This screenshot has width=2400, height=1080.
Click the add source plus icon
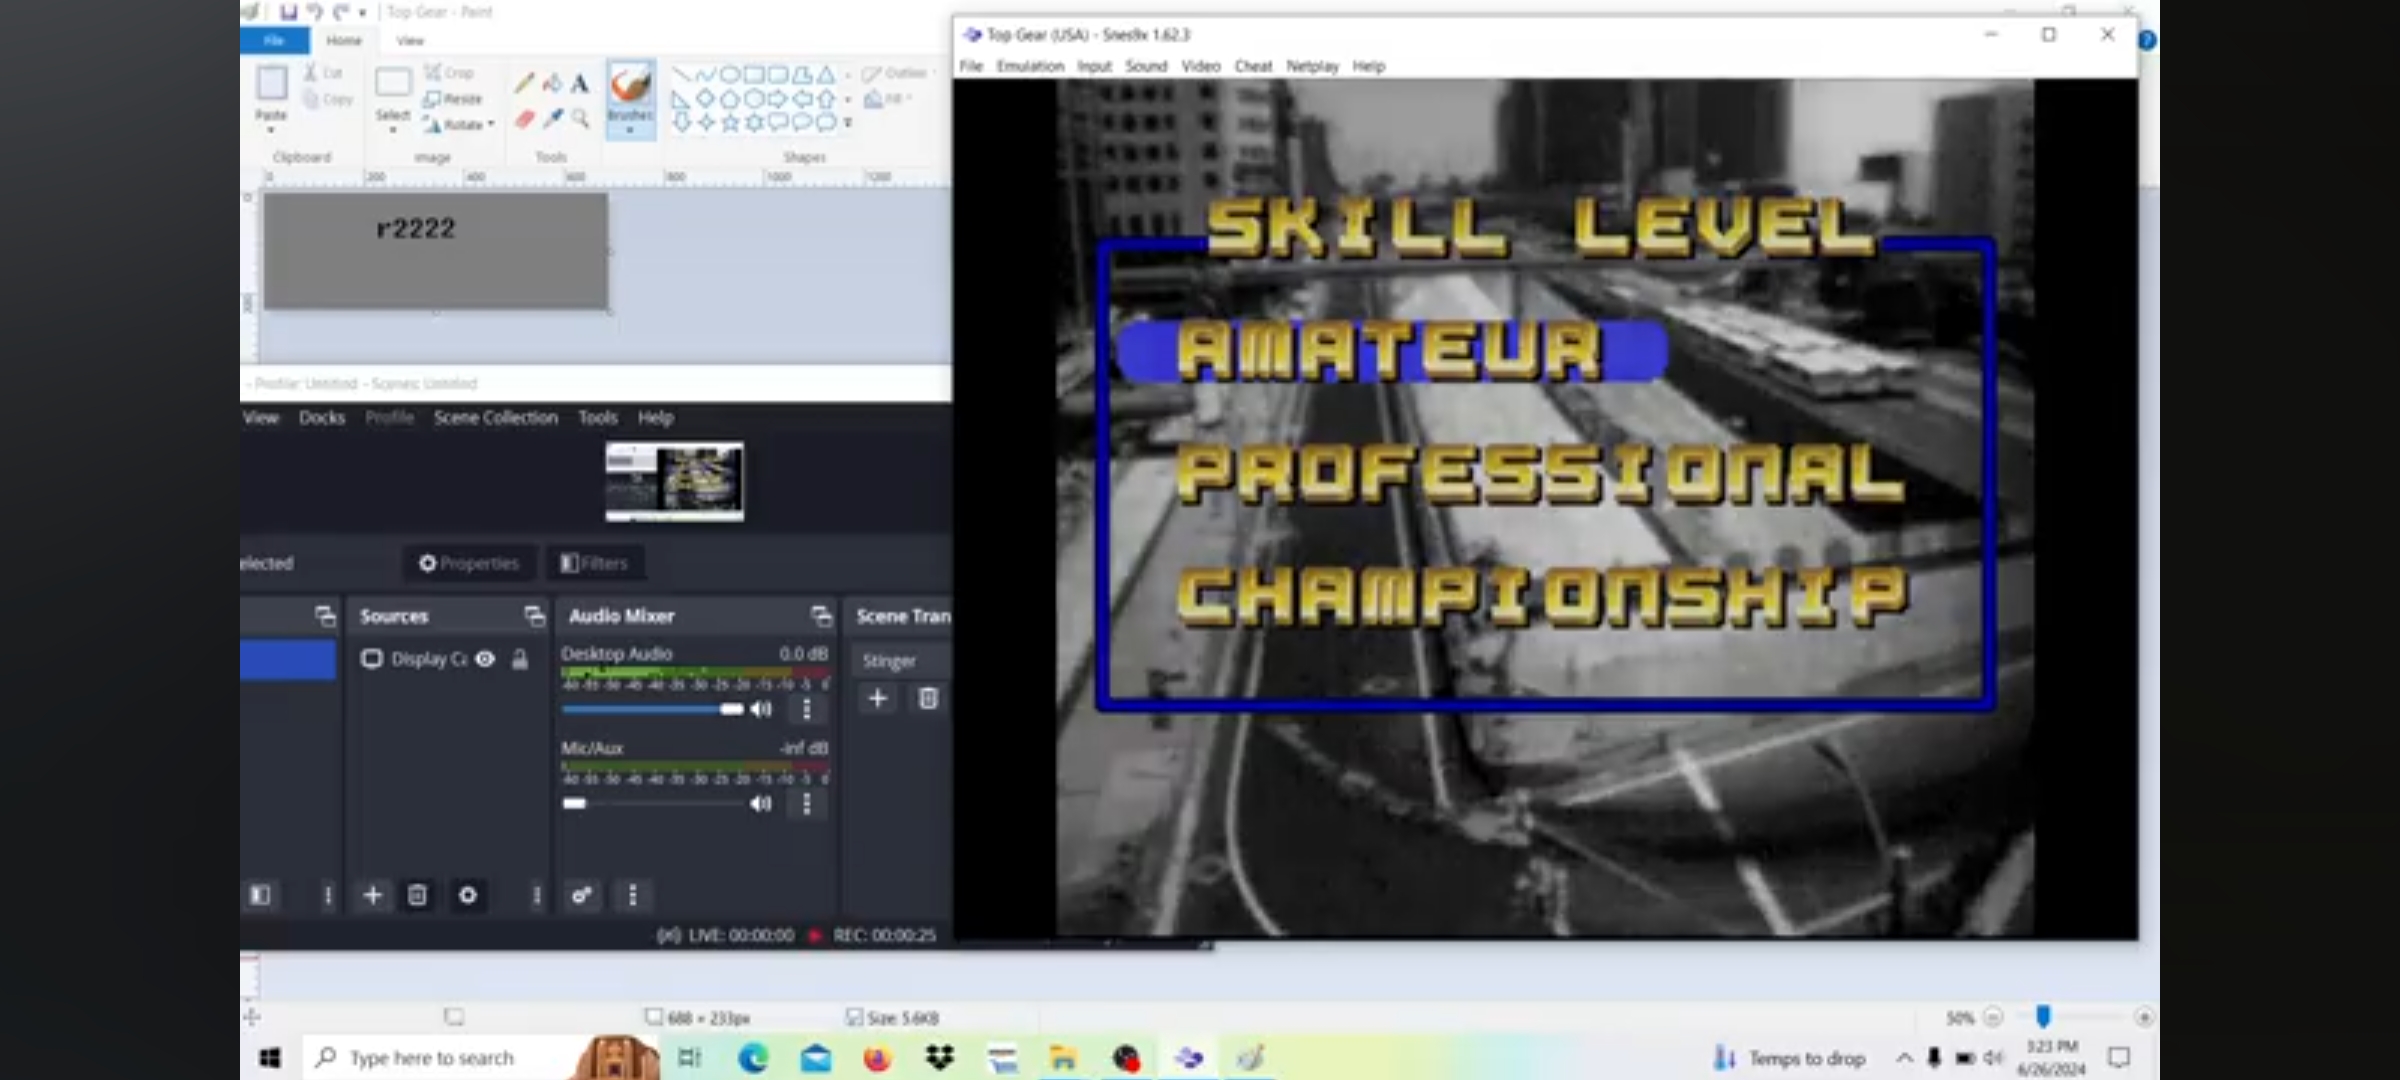372,895
